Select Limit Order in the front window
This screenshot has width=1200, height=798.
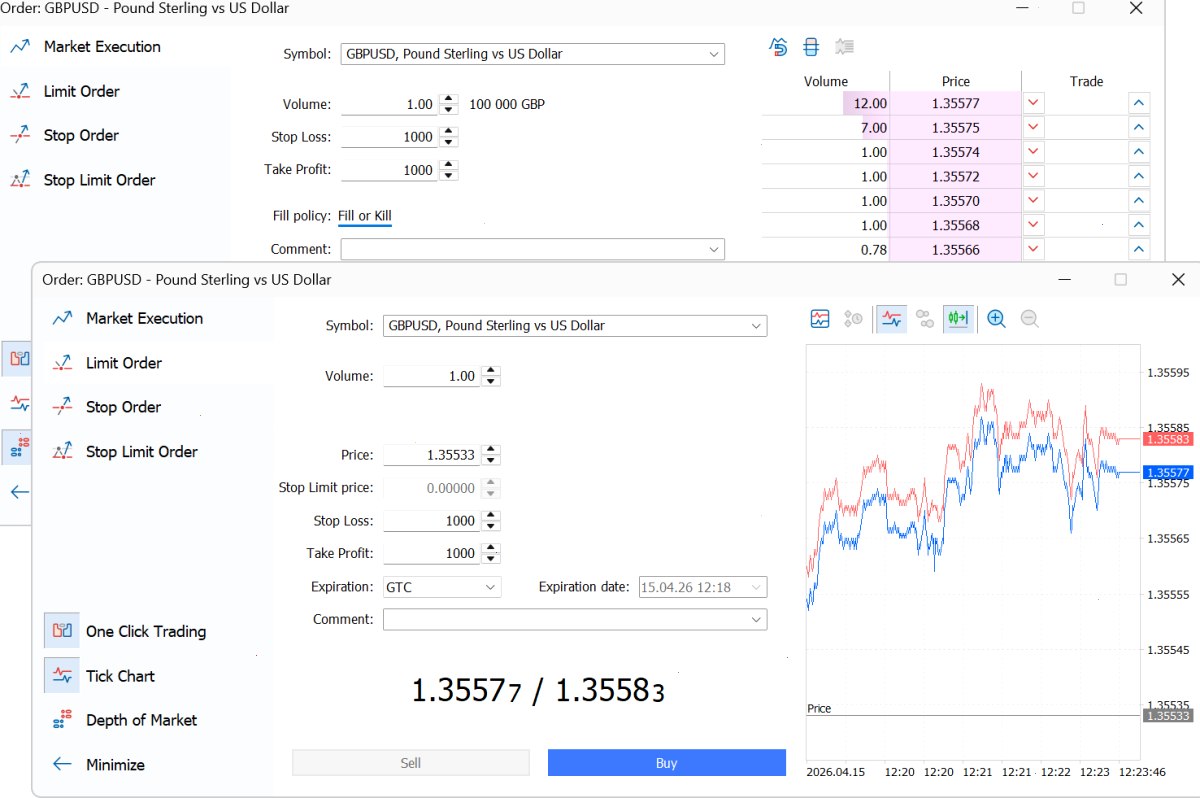coord(108,363)
